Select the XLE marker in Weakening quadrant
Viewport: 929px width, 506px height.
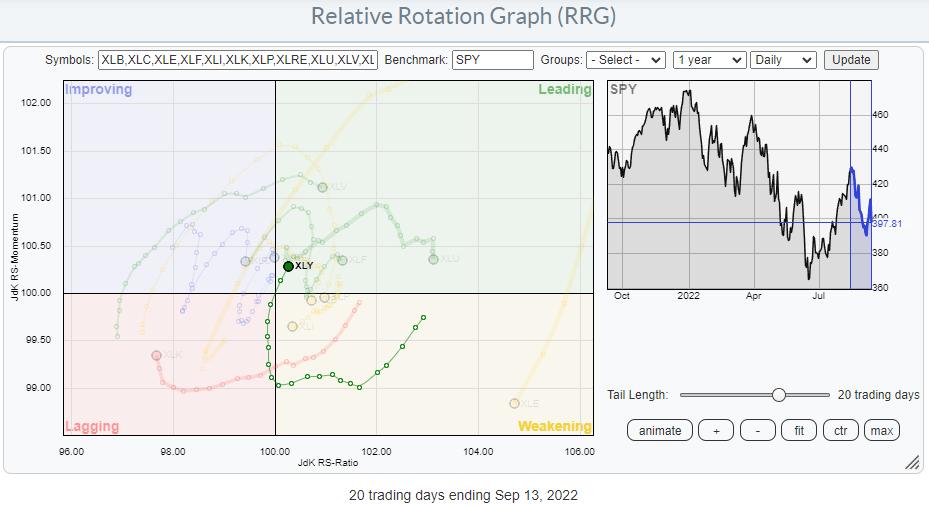pyautogui.click(x=514, y=403)
